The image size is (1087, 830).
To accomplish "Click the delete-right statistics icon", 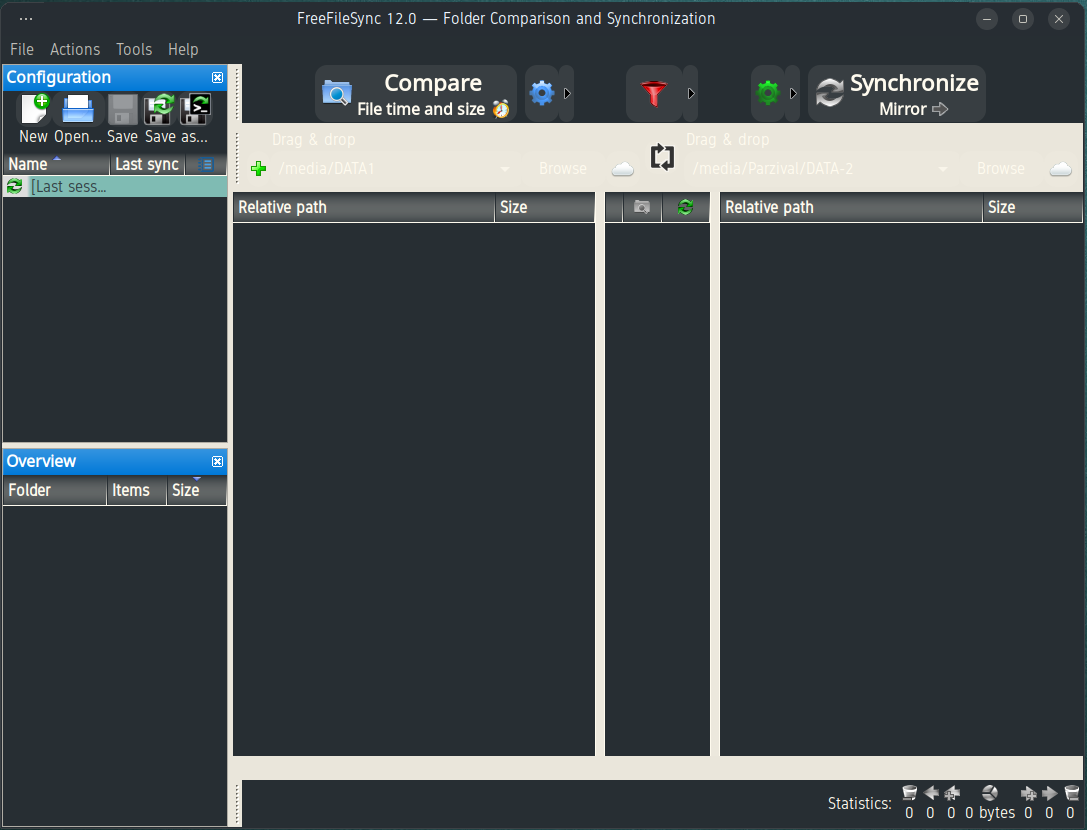I will (x=1072, y=793).
